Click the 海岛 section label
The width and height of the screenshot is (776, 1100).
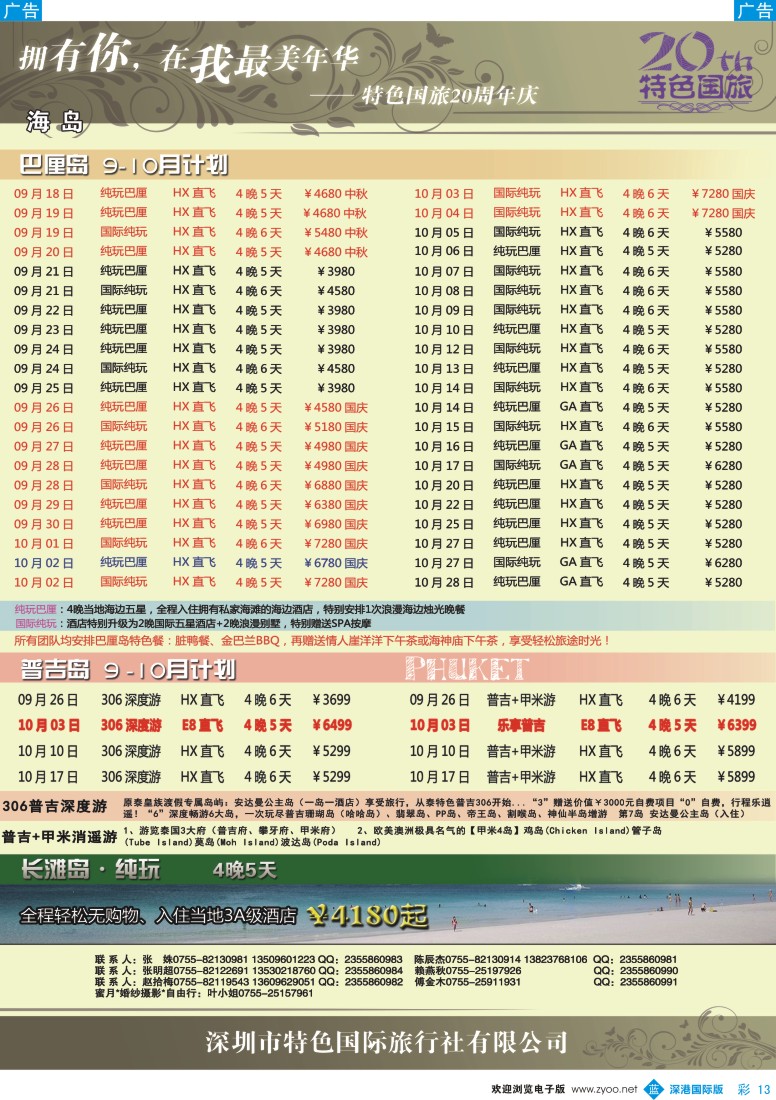(55, 122)
